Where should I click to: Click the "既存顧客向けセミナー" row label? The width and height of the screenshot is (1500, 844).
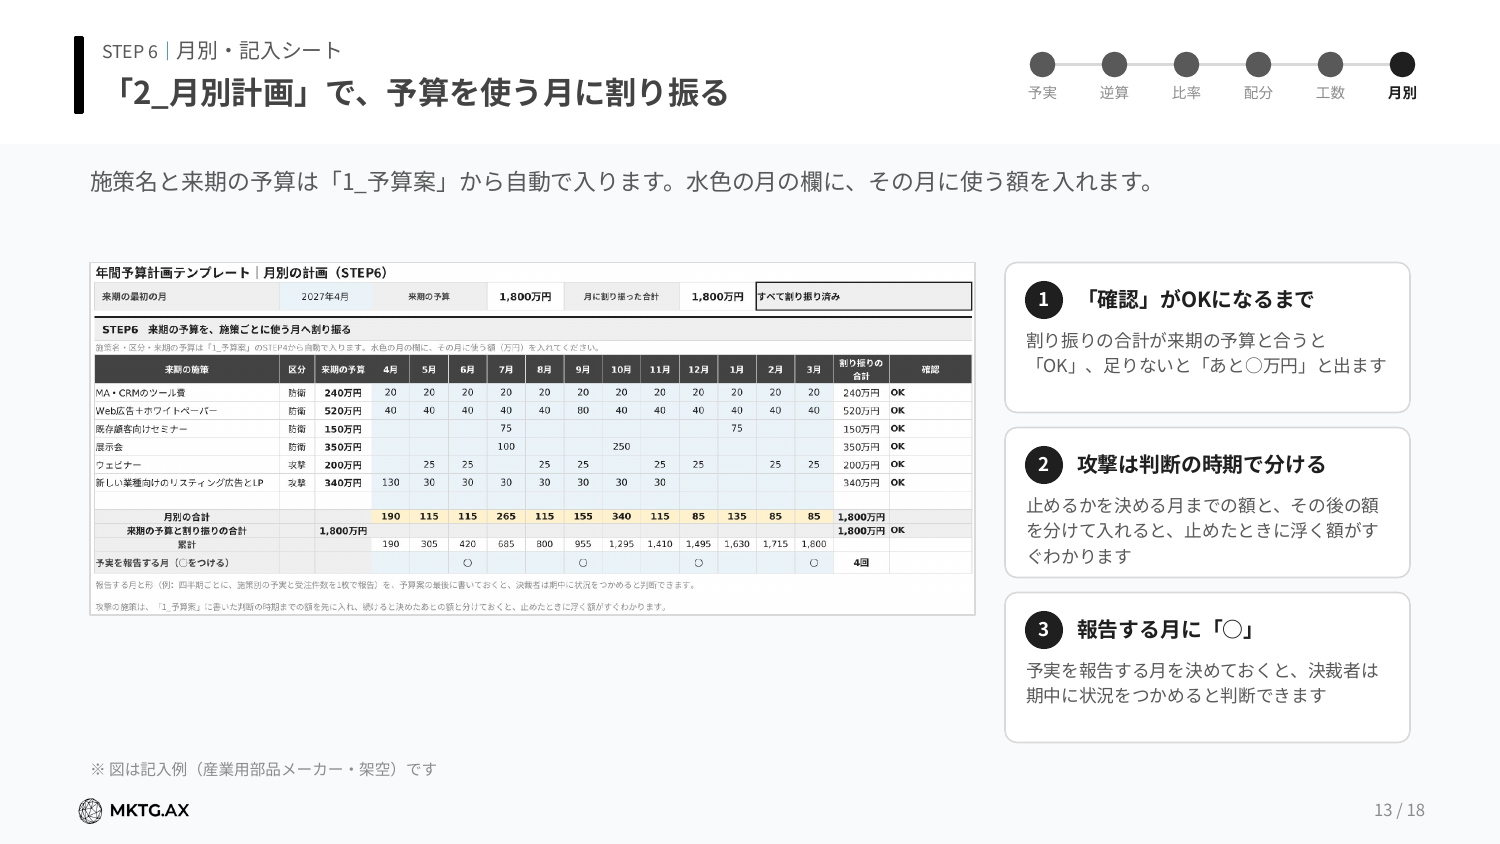pos(142,429)
